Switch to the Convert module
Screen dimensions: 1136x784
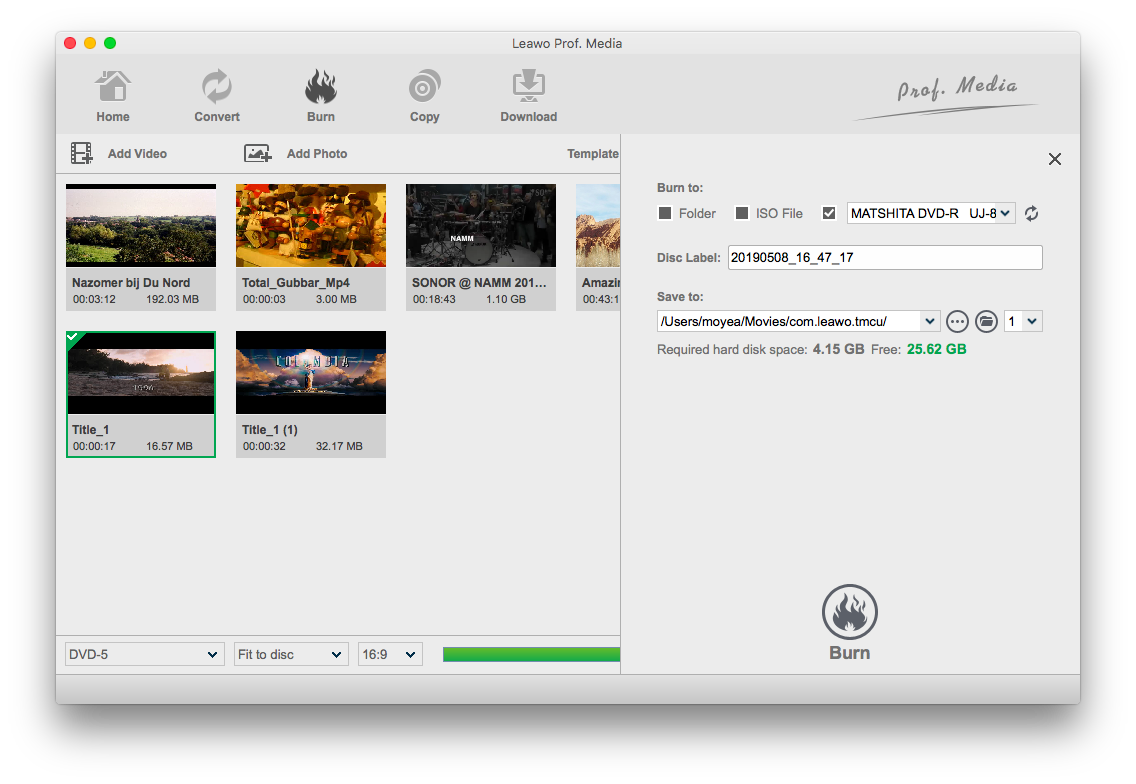coord(217,97)
